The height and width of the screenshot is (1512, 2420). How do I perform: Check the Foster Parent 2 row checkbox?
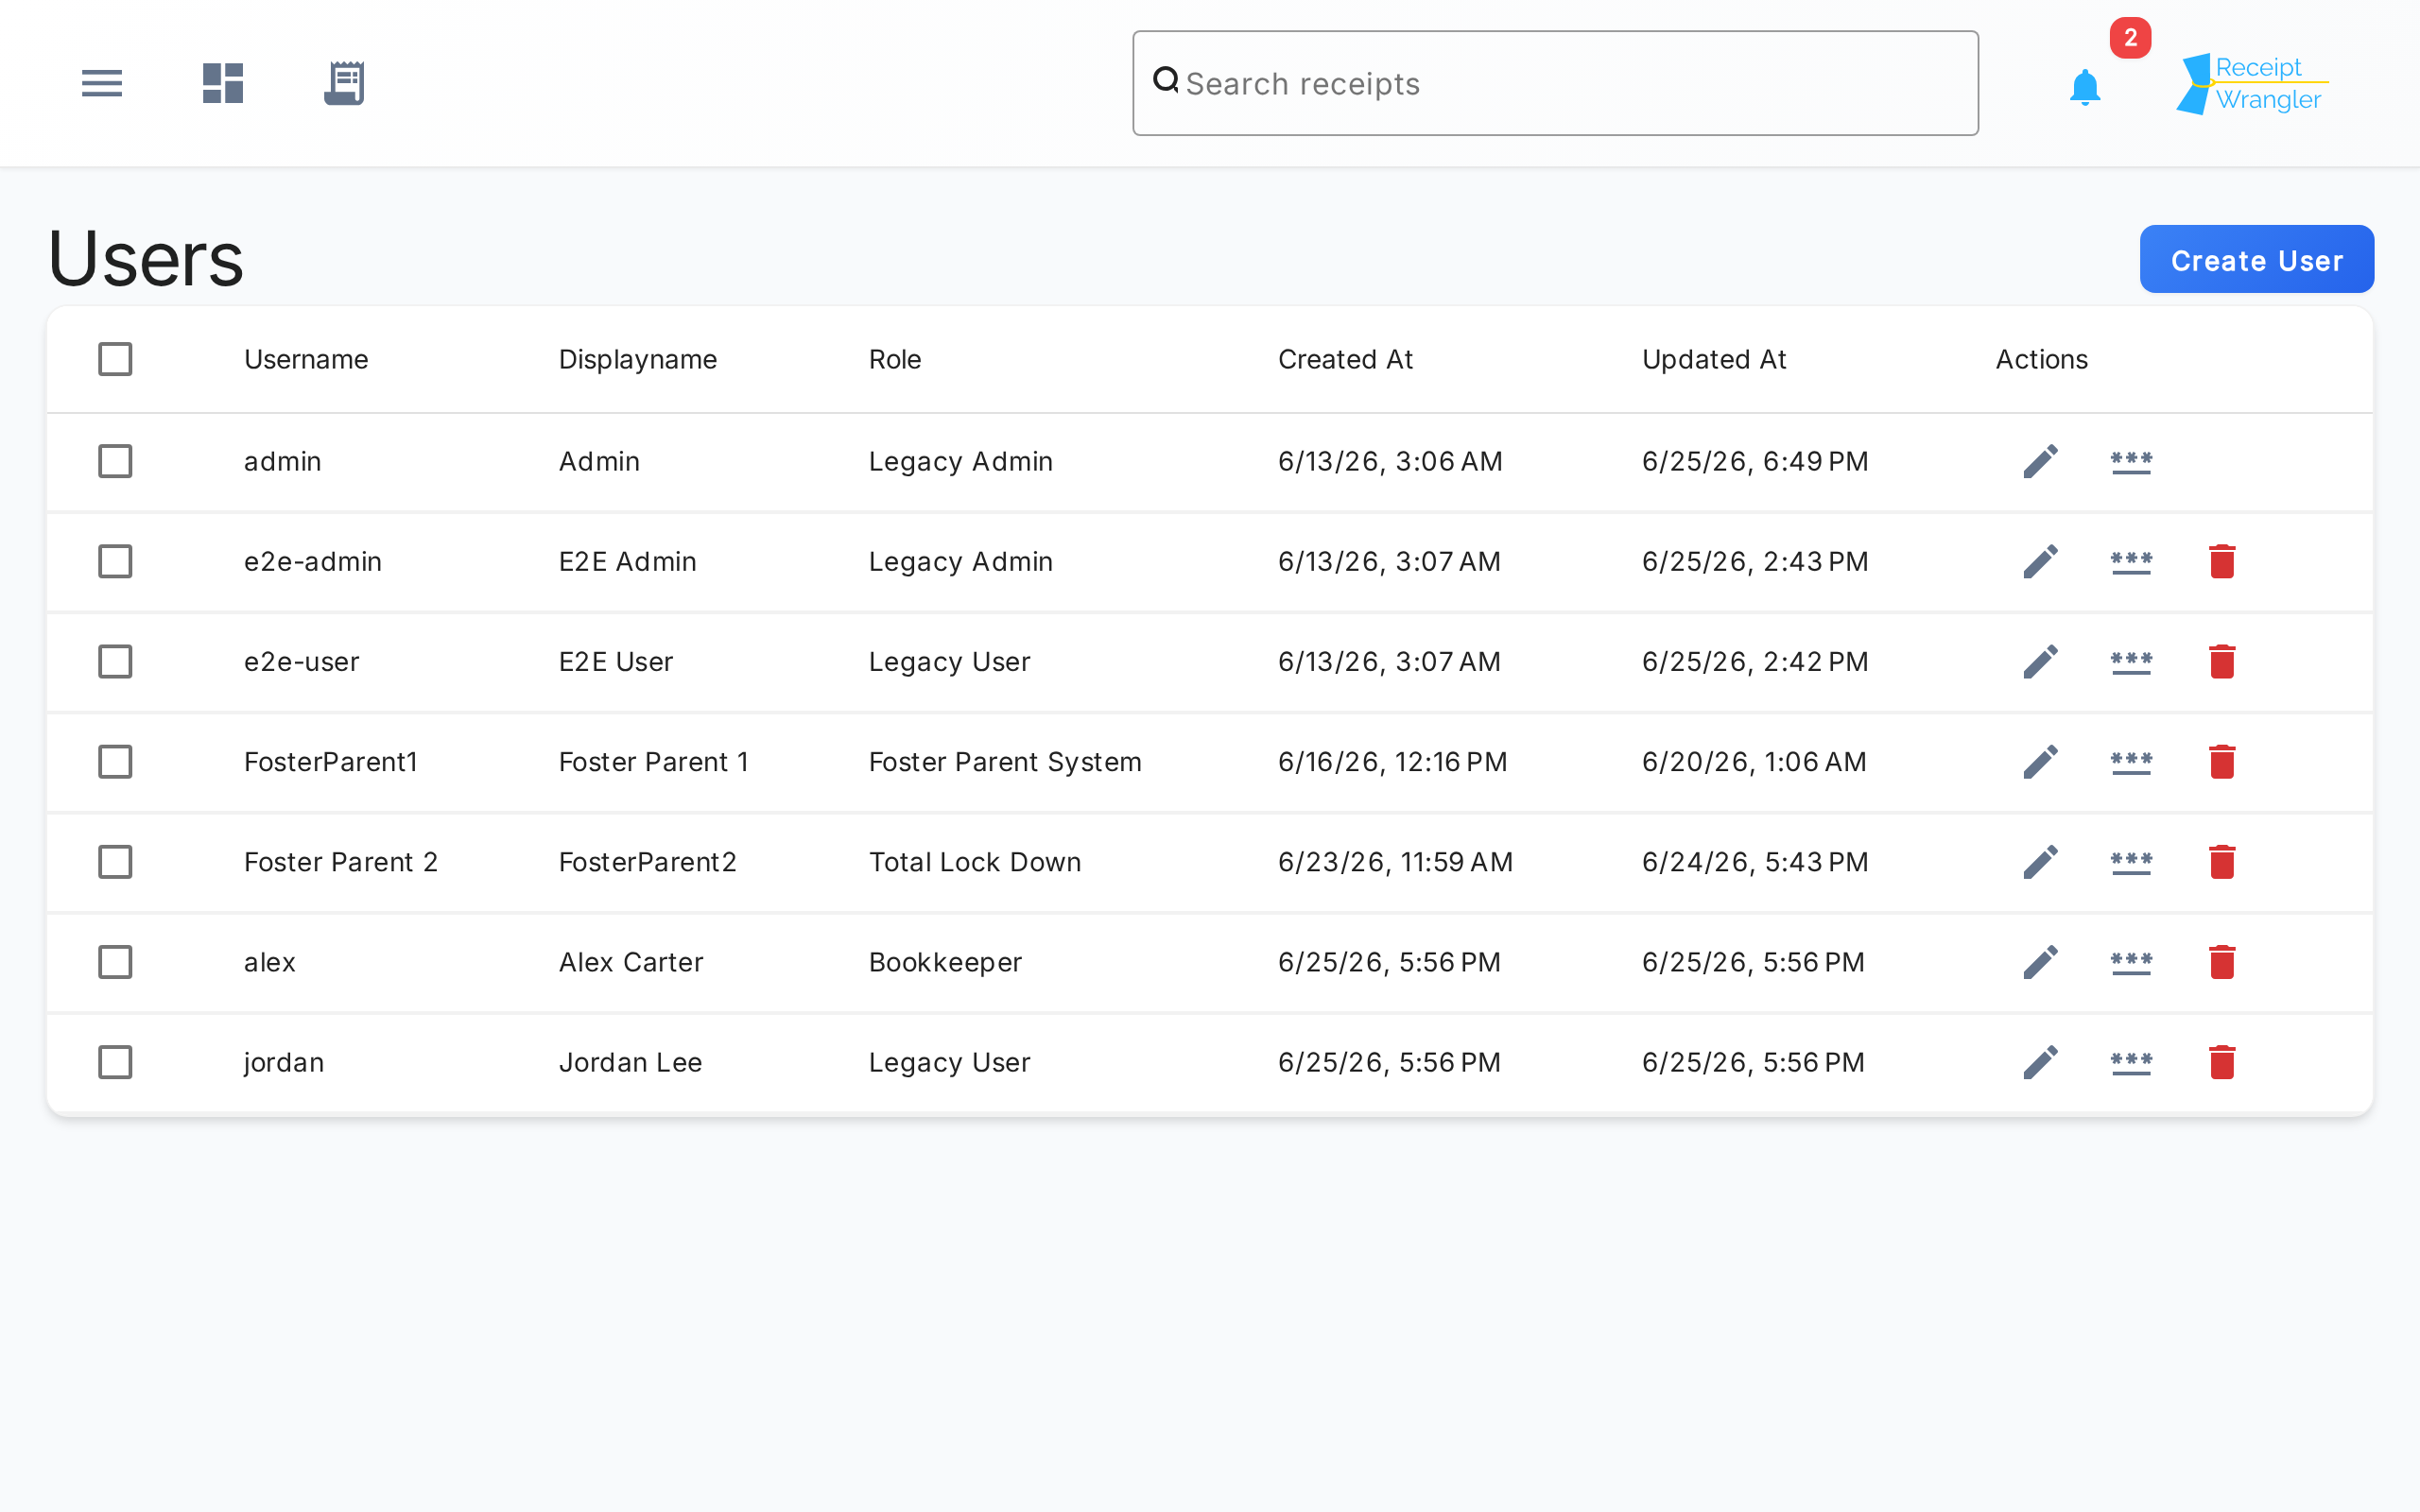tap(115, 861)
